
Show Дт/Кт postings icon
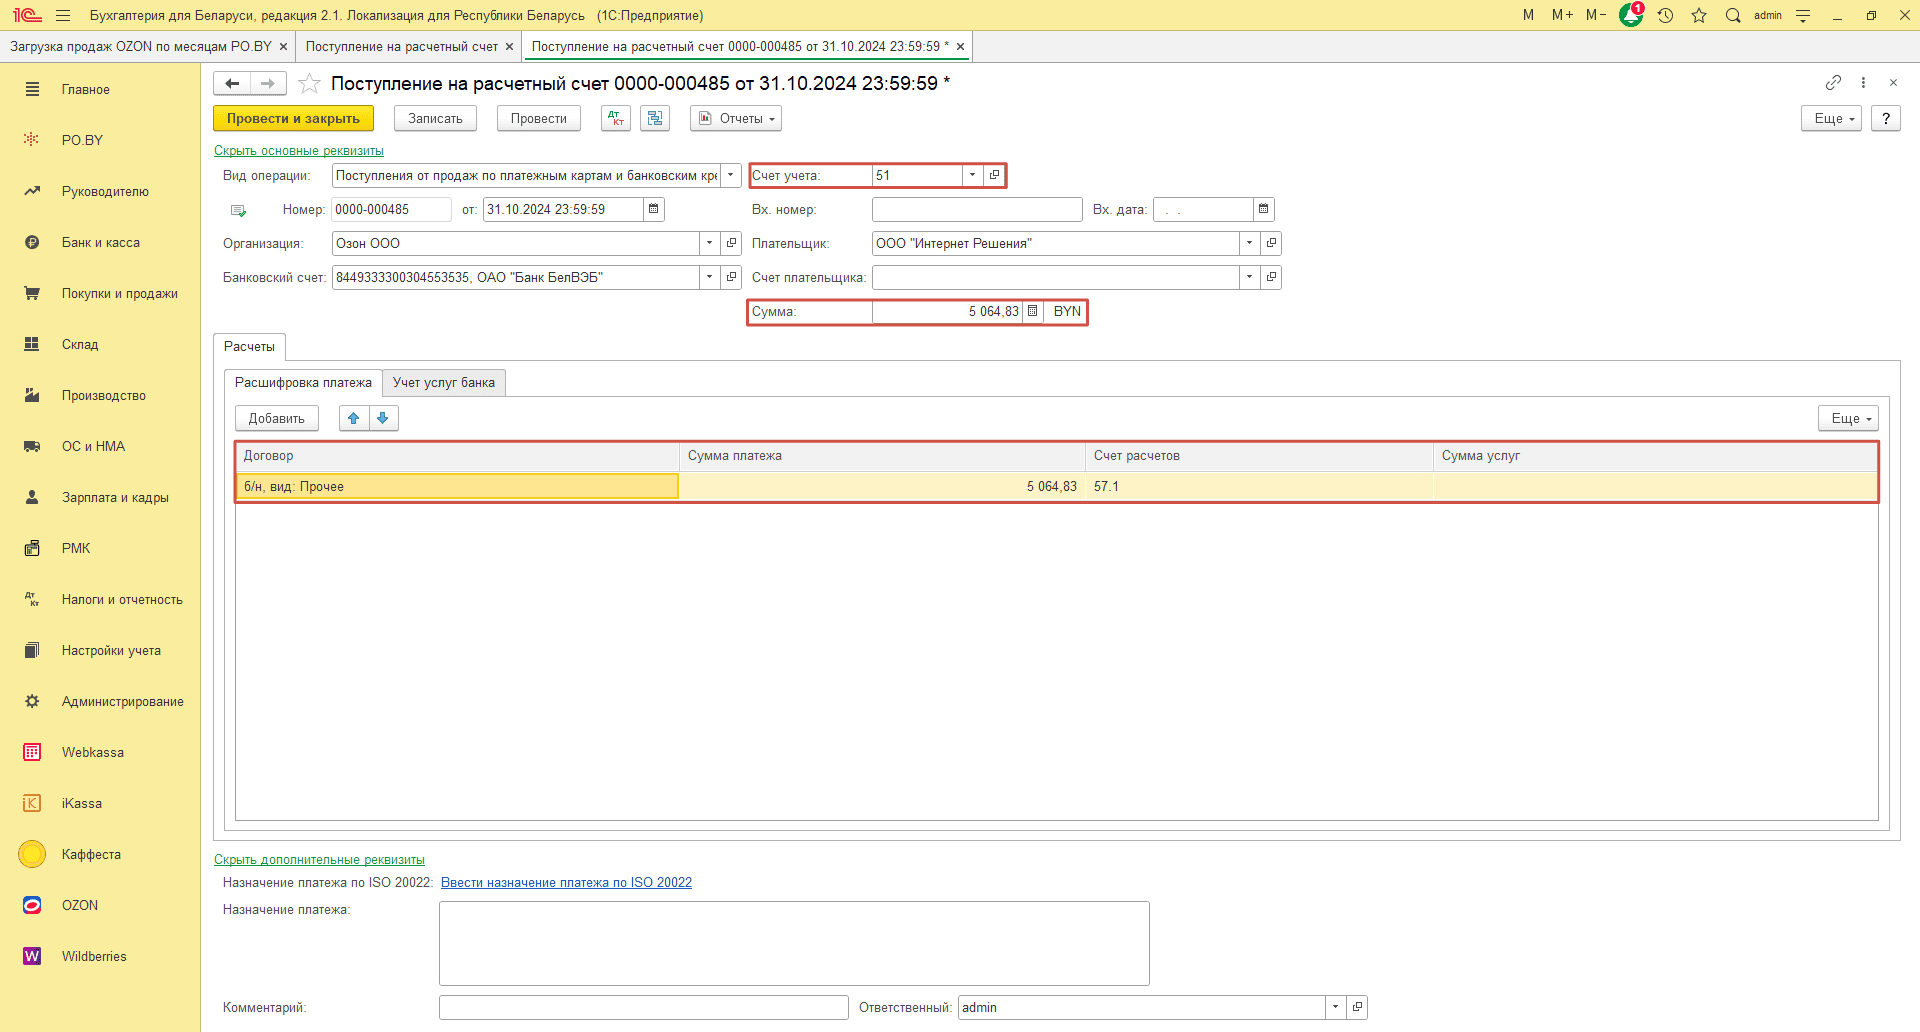pos(616,118)
